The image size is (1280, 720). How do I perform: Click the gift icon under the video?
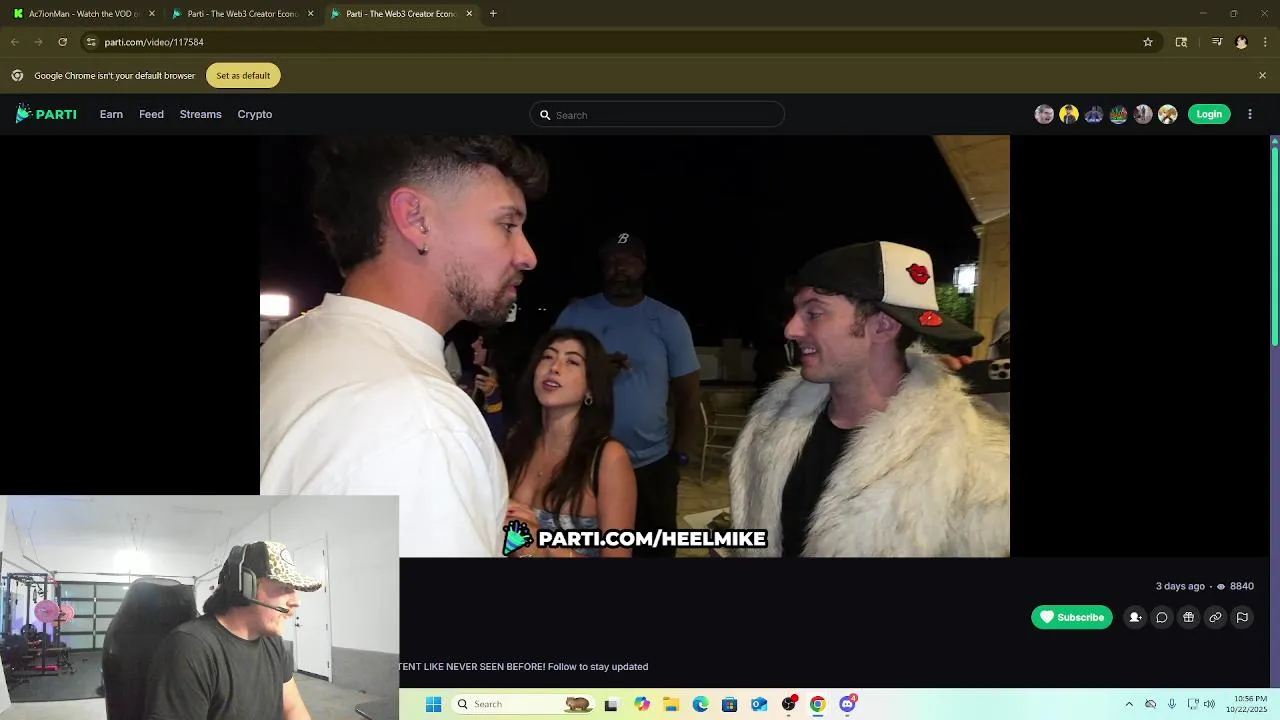[1188, 617]
